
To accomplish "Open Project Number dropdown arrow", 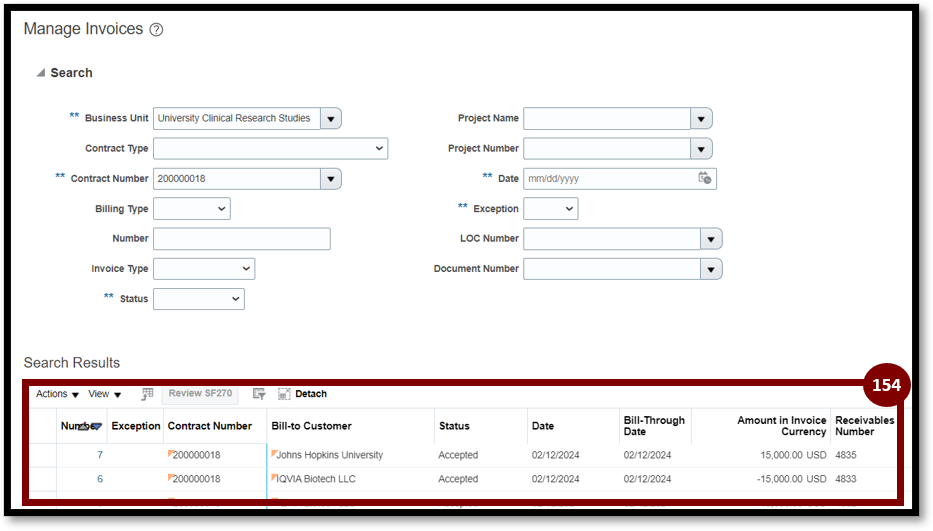I will point(701,148).
